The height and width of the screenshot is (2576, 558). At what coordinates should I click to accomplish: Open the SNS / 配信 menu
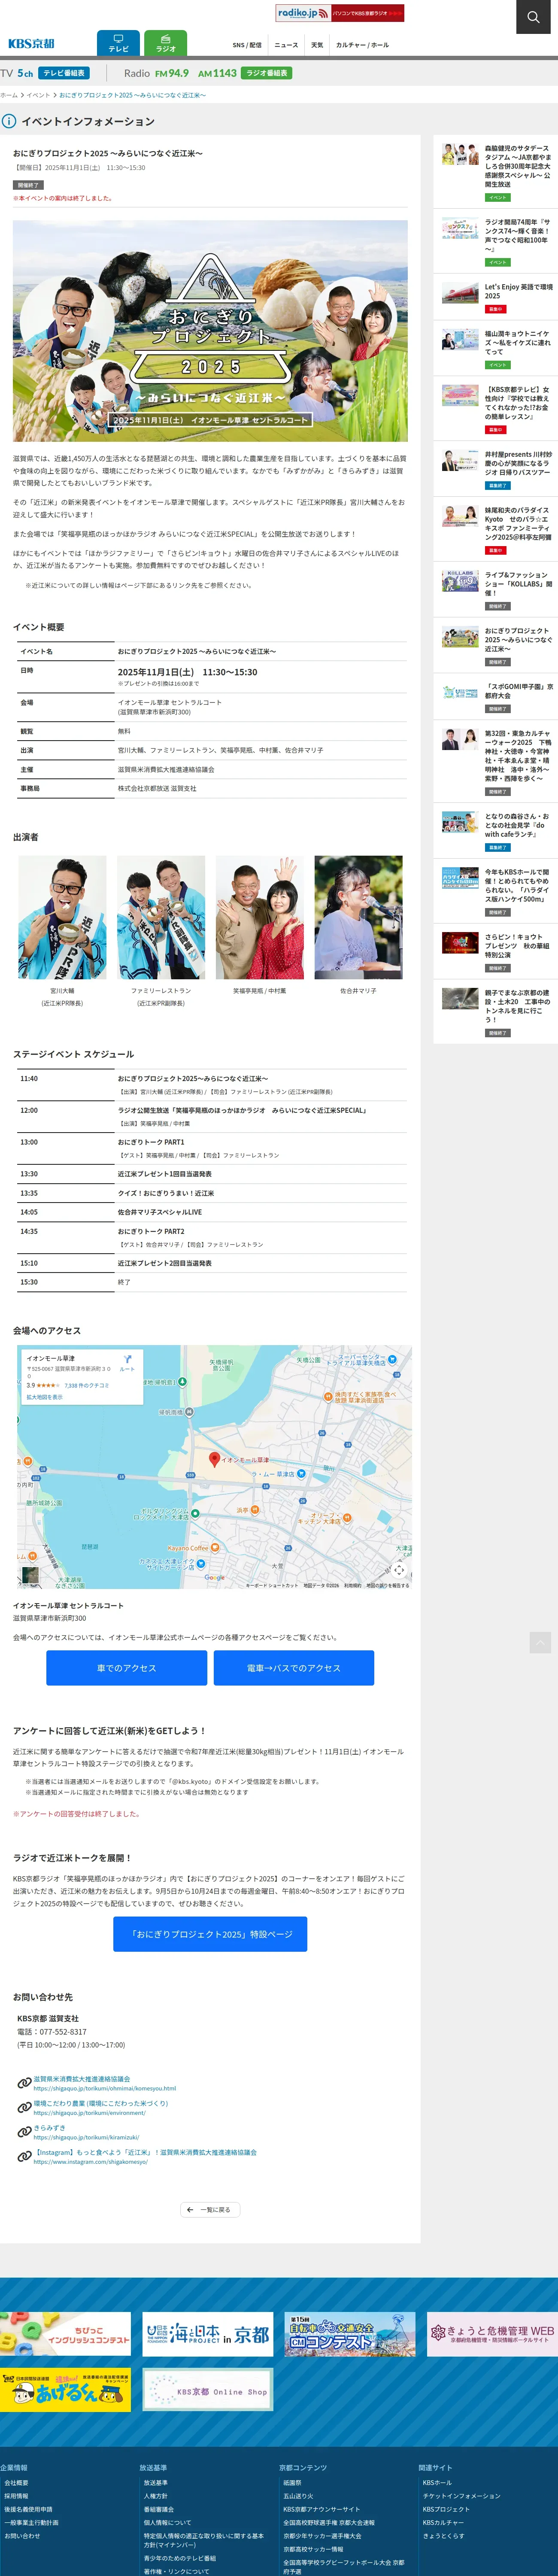[247, 45]
